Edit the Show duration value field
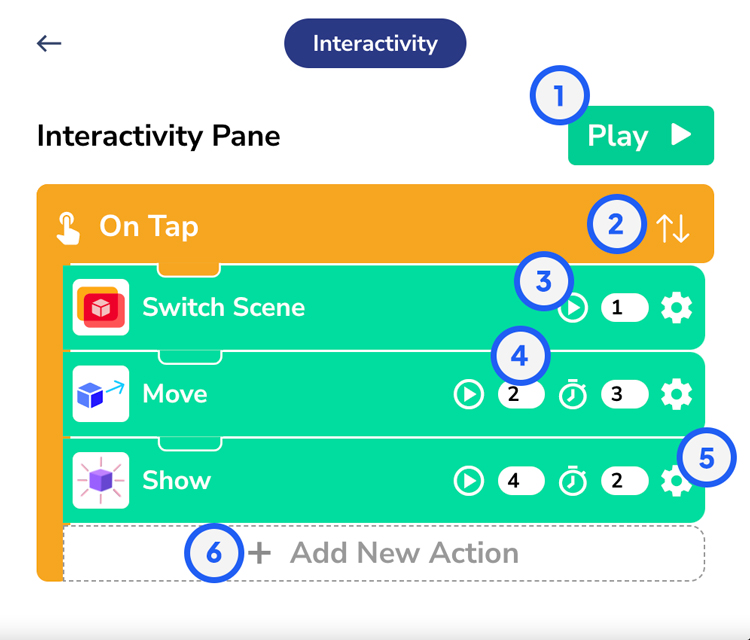This screenshot has width=750, height=640. 625,481
